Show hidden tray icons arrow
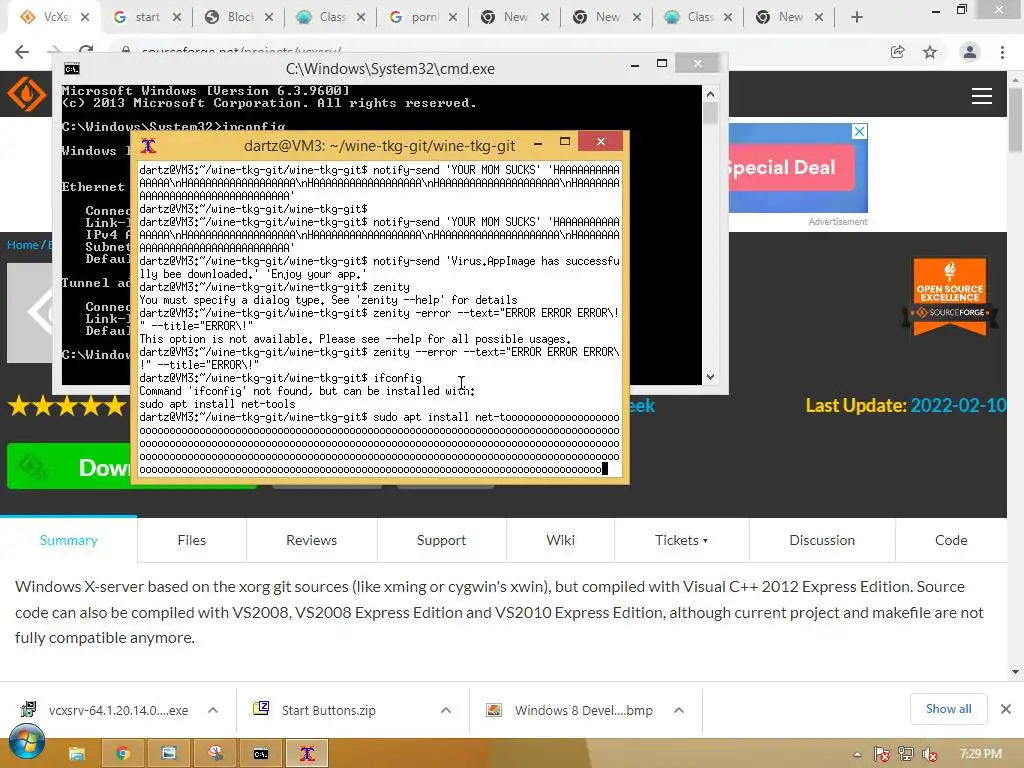This screenshot has width=1024, height=768. coord(857,754)
